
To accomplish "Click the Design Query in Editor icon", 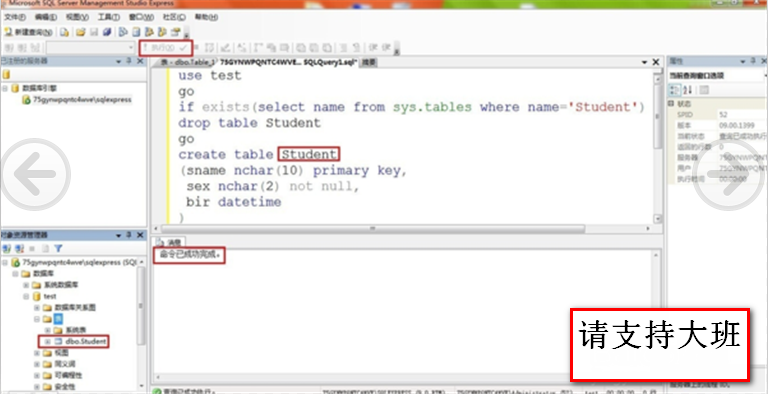I will pos(225,48).
